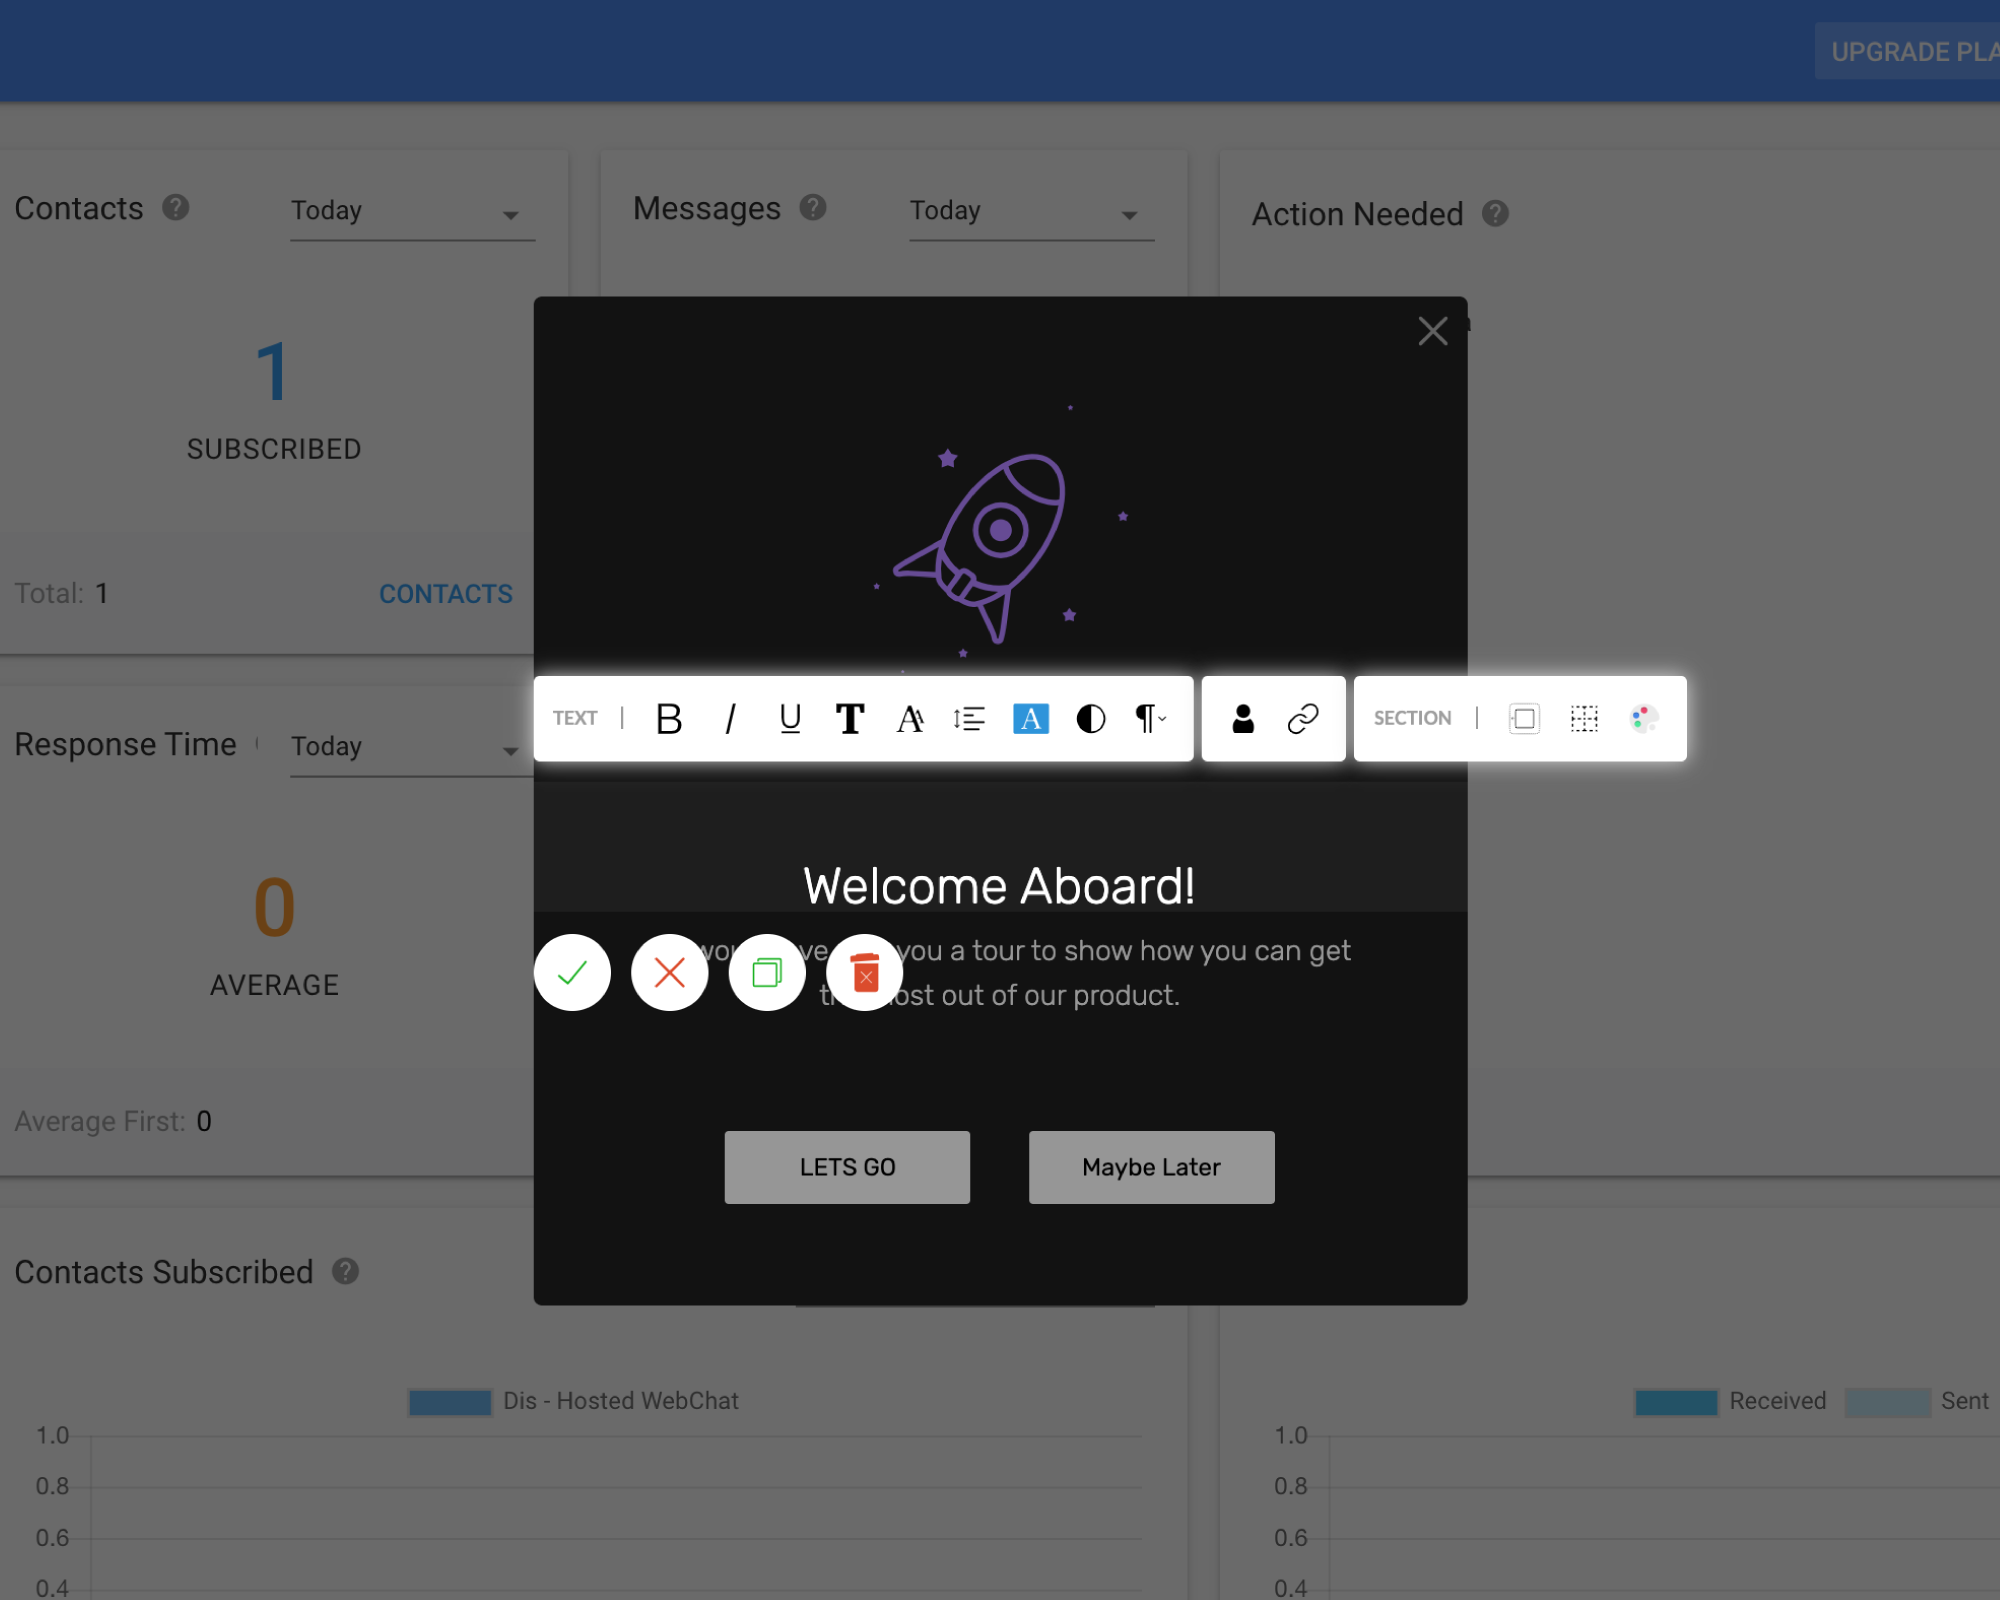The height and width of the screenshot is (1600, 2000).
Task: Open the Today dropdown for Contacts
Action: (412, 211)
